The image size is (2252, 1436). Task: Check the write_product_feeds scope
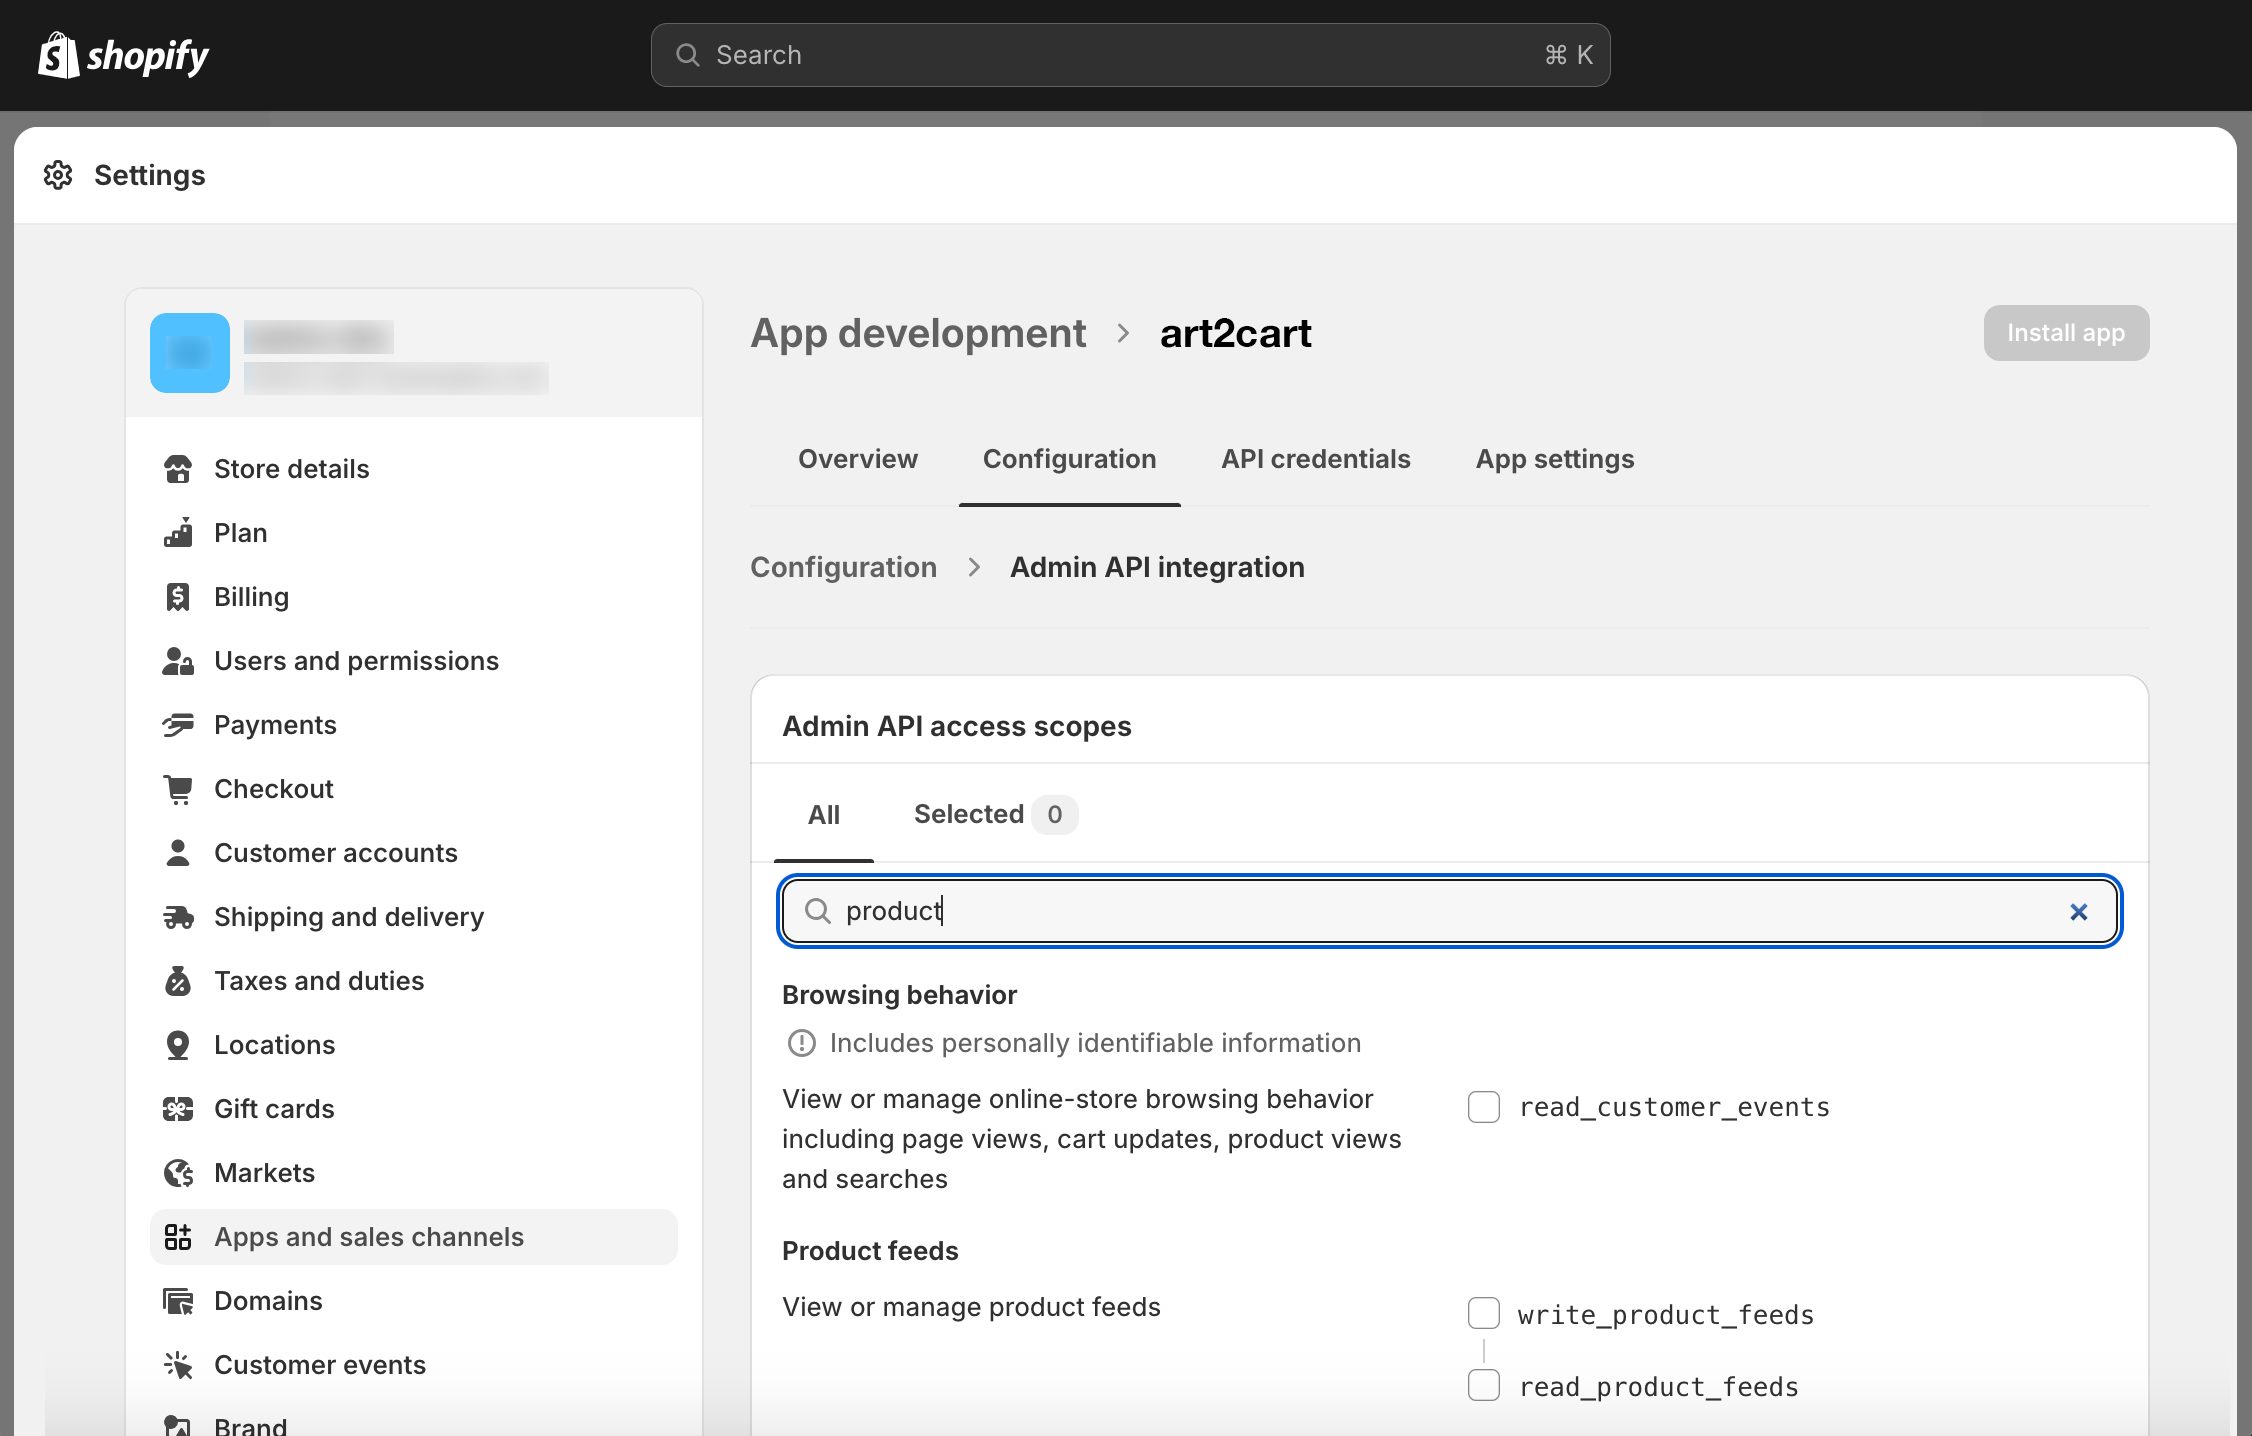coord(1483,1313)
